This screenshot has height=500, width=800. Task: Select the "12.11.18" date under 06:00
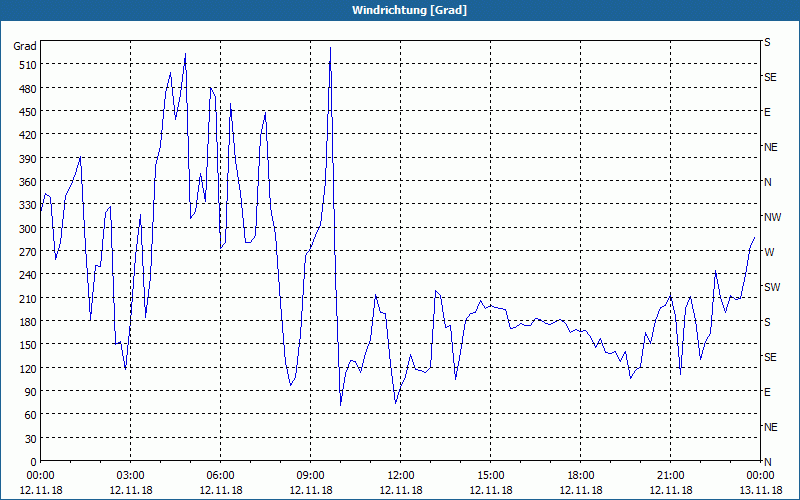point(220,490)
